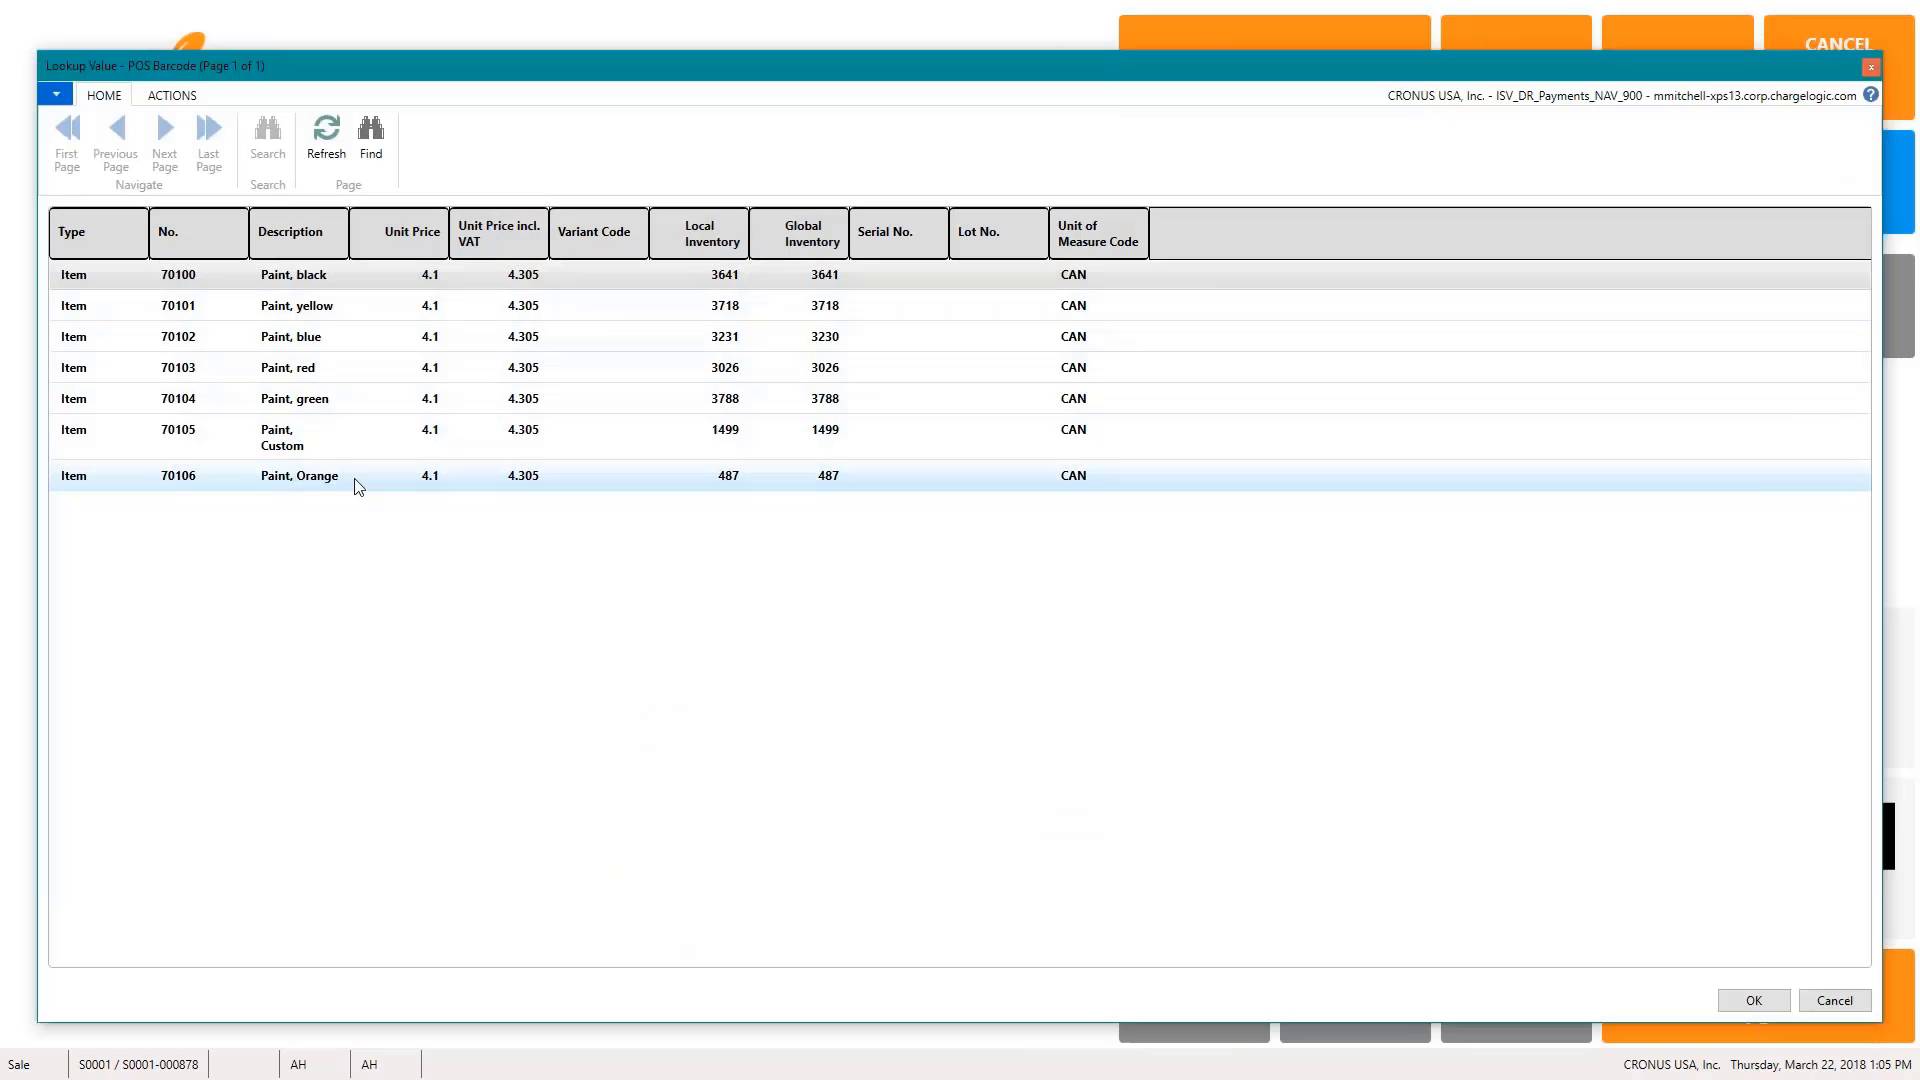Select the Paint, black item row
1920x1080 pixels.
tap(294, 275)
